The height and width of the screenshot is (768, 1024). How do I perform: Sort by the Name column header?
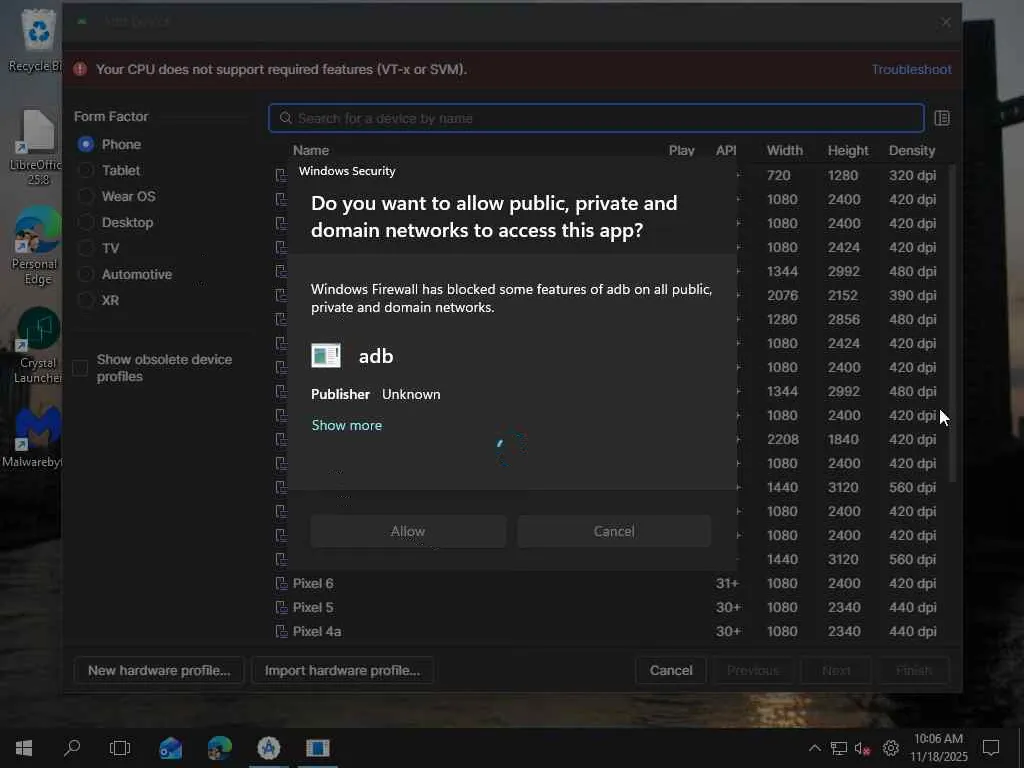311,150
